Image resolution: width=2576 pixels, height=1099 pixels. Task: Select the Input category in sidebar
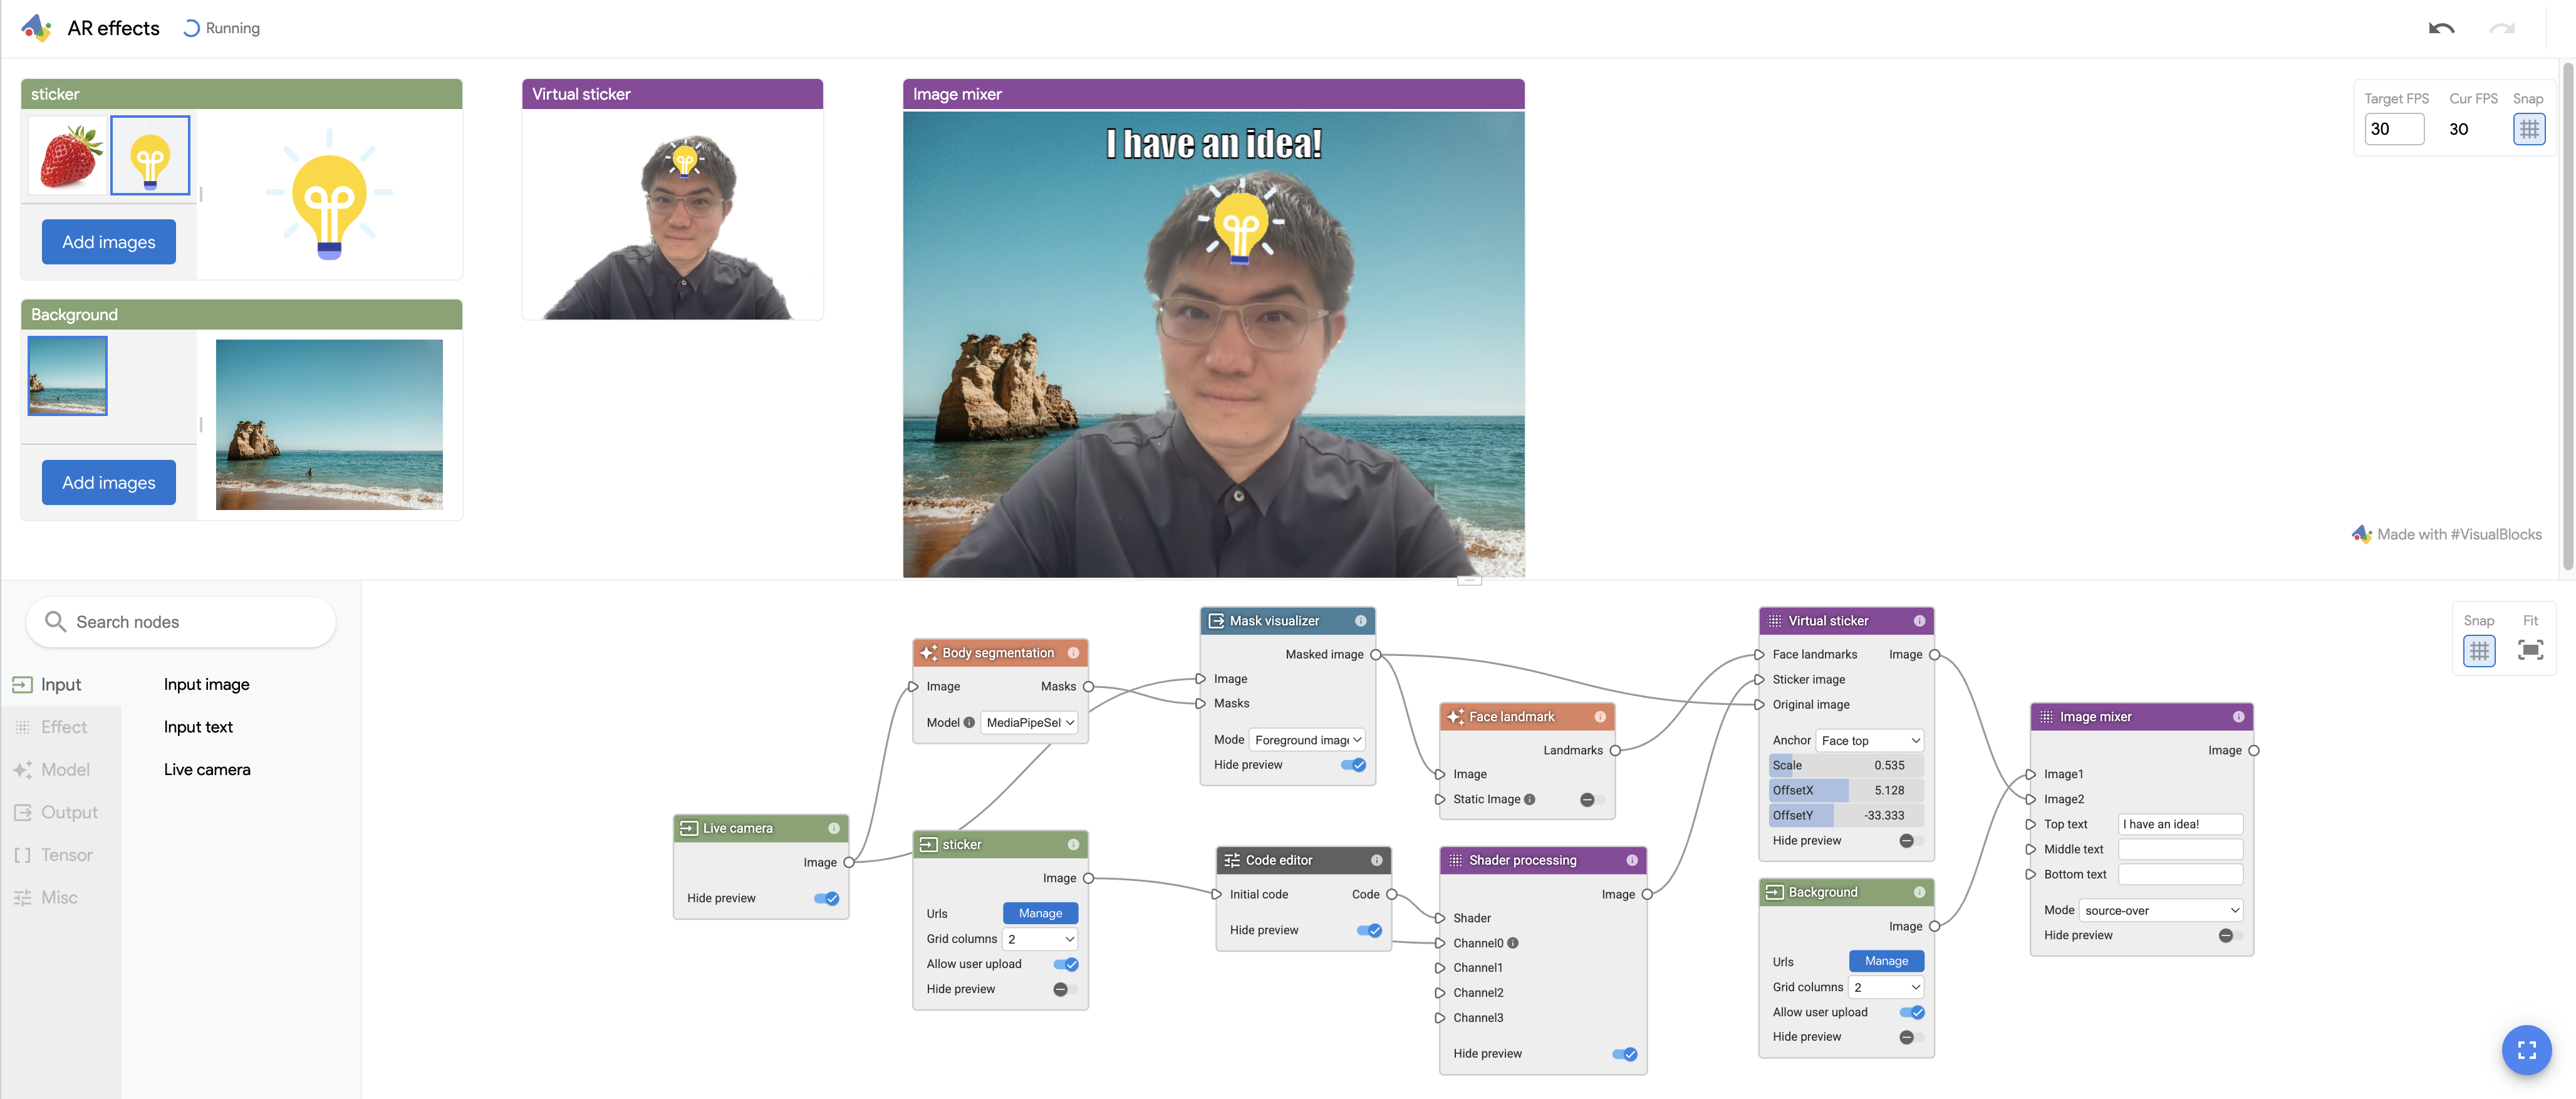tap(61, 685)
